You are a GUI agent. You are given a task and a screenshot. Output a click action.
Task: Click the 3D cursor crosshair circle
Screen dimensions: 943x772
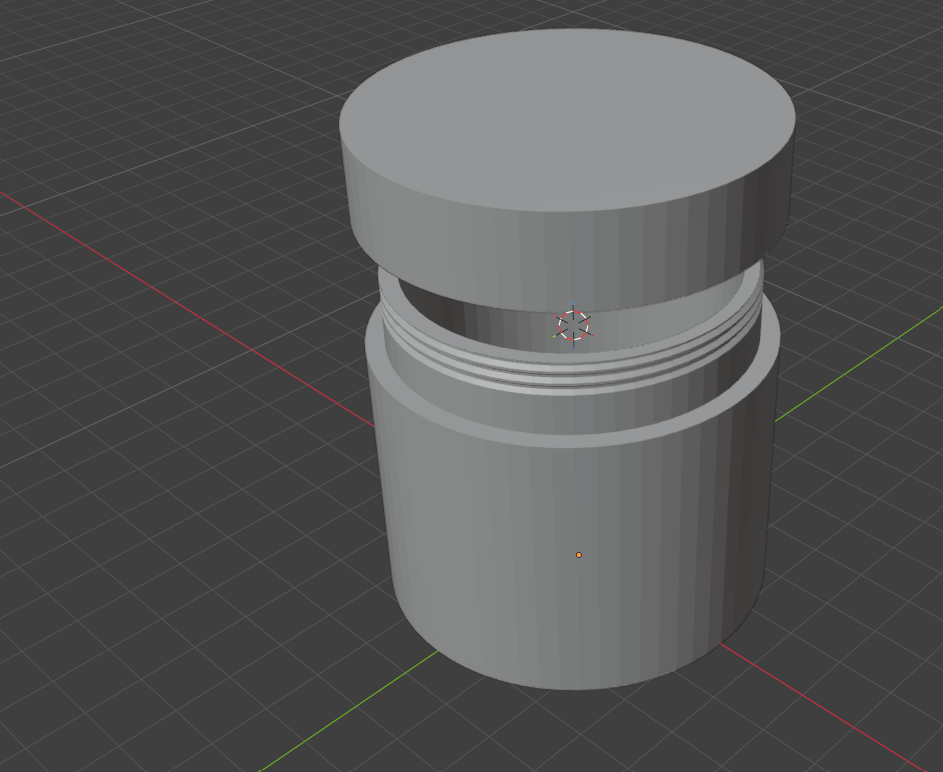click(x=573, y=325)
